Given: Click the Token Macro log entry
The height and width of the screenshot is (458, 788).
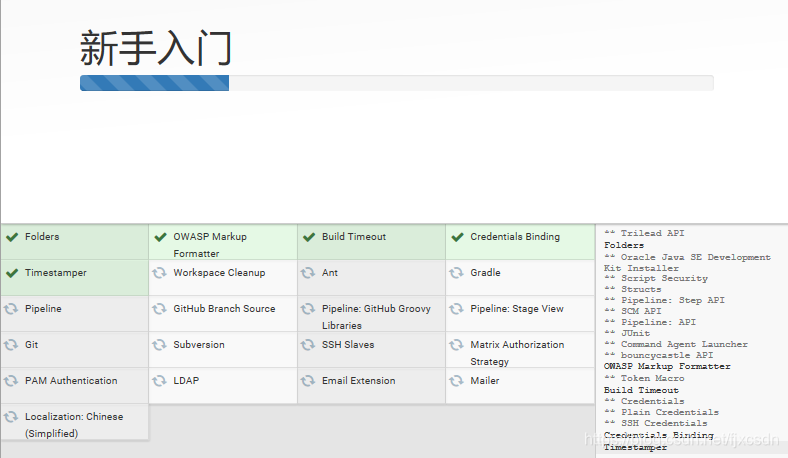Looking at the screenshot, I should coord(644,379).
